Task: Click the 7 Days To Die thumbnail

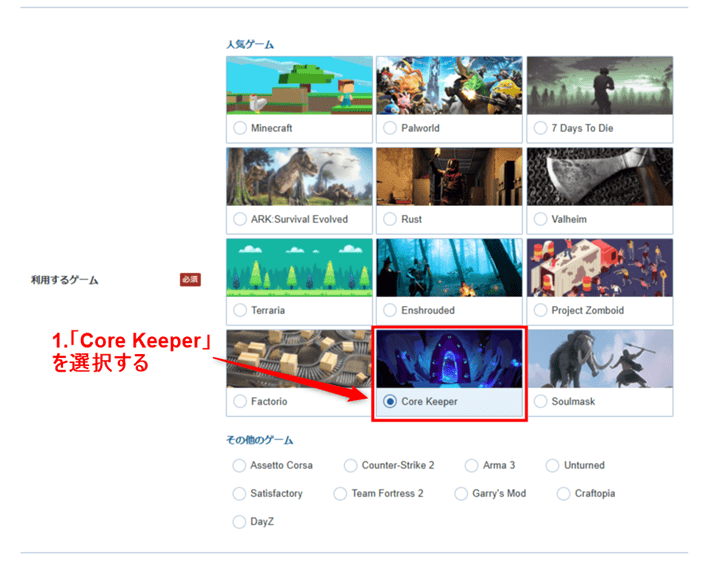Action: click(x=600, y=85)
